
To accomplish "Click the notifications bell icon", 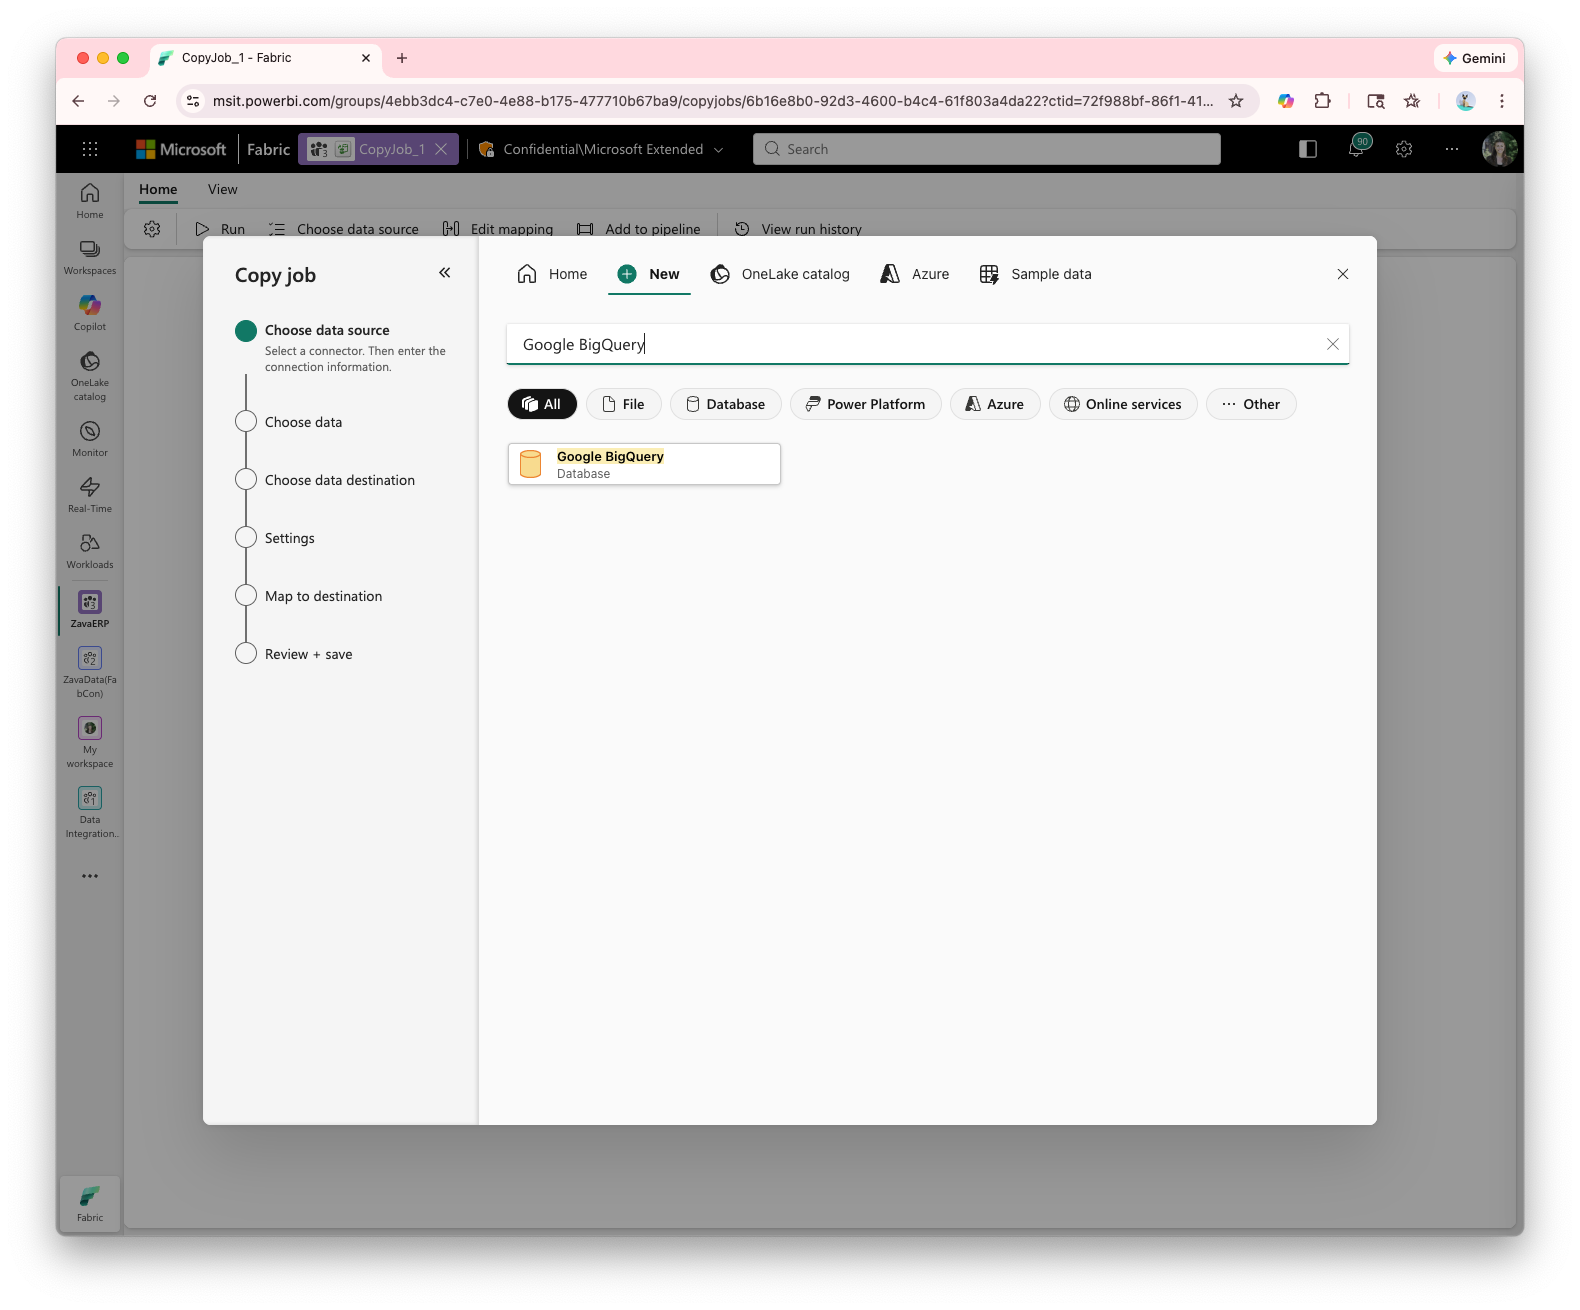I will coord(1356,149).
